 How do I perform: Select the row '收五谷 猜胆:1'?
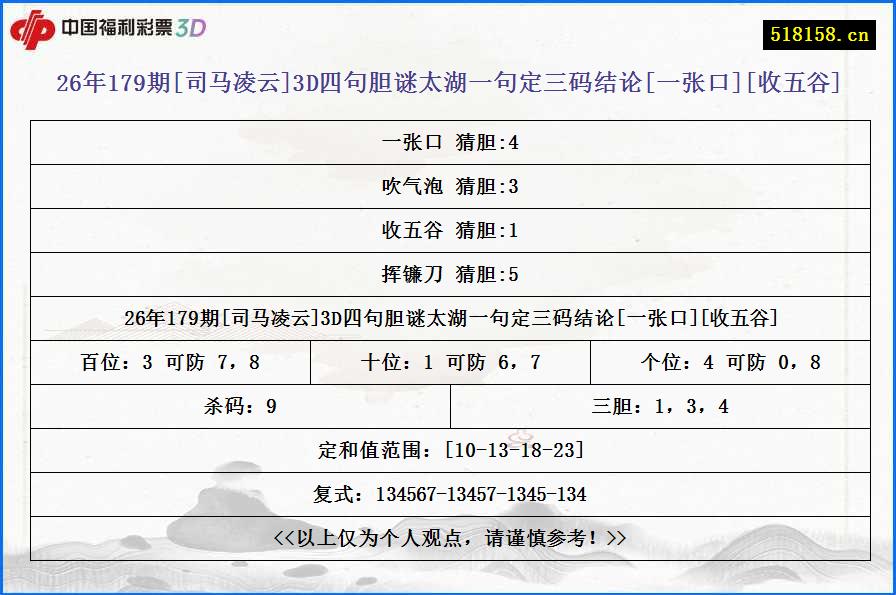(x=450, y=230)
